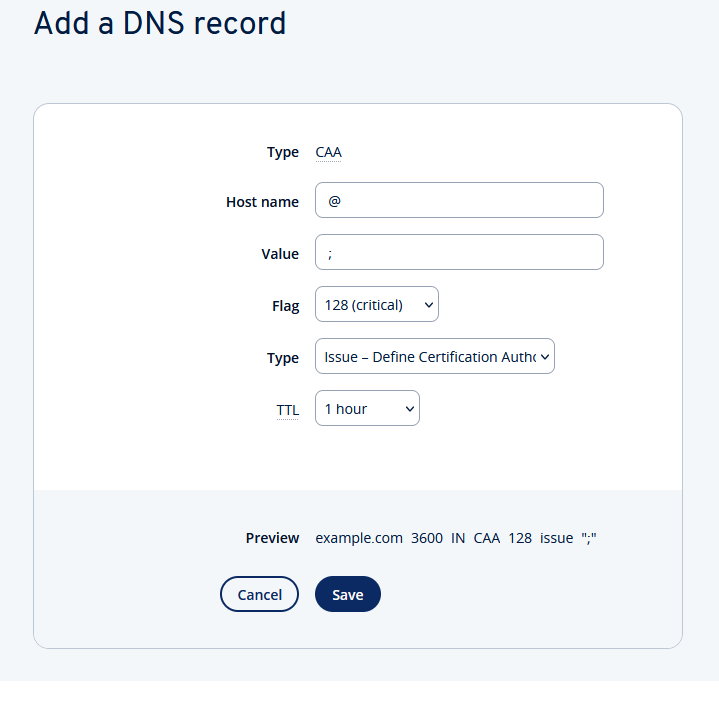Click the underlined TTL label

coord(287,410)
